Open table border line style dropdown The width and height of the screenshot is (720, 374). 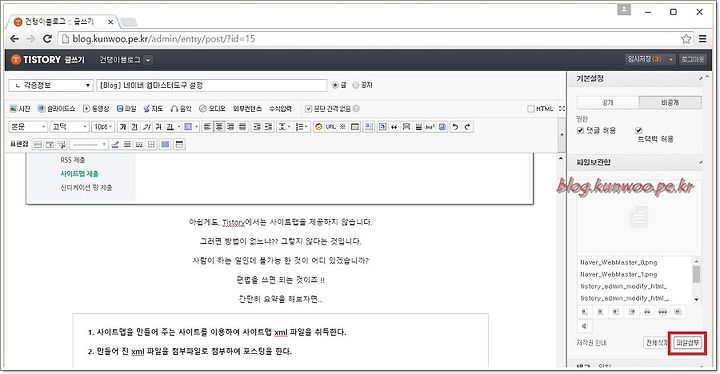90,144
